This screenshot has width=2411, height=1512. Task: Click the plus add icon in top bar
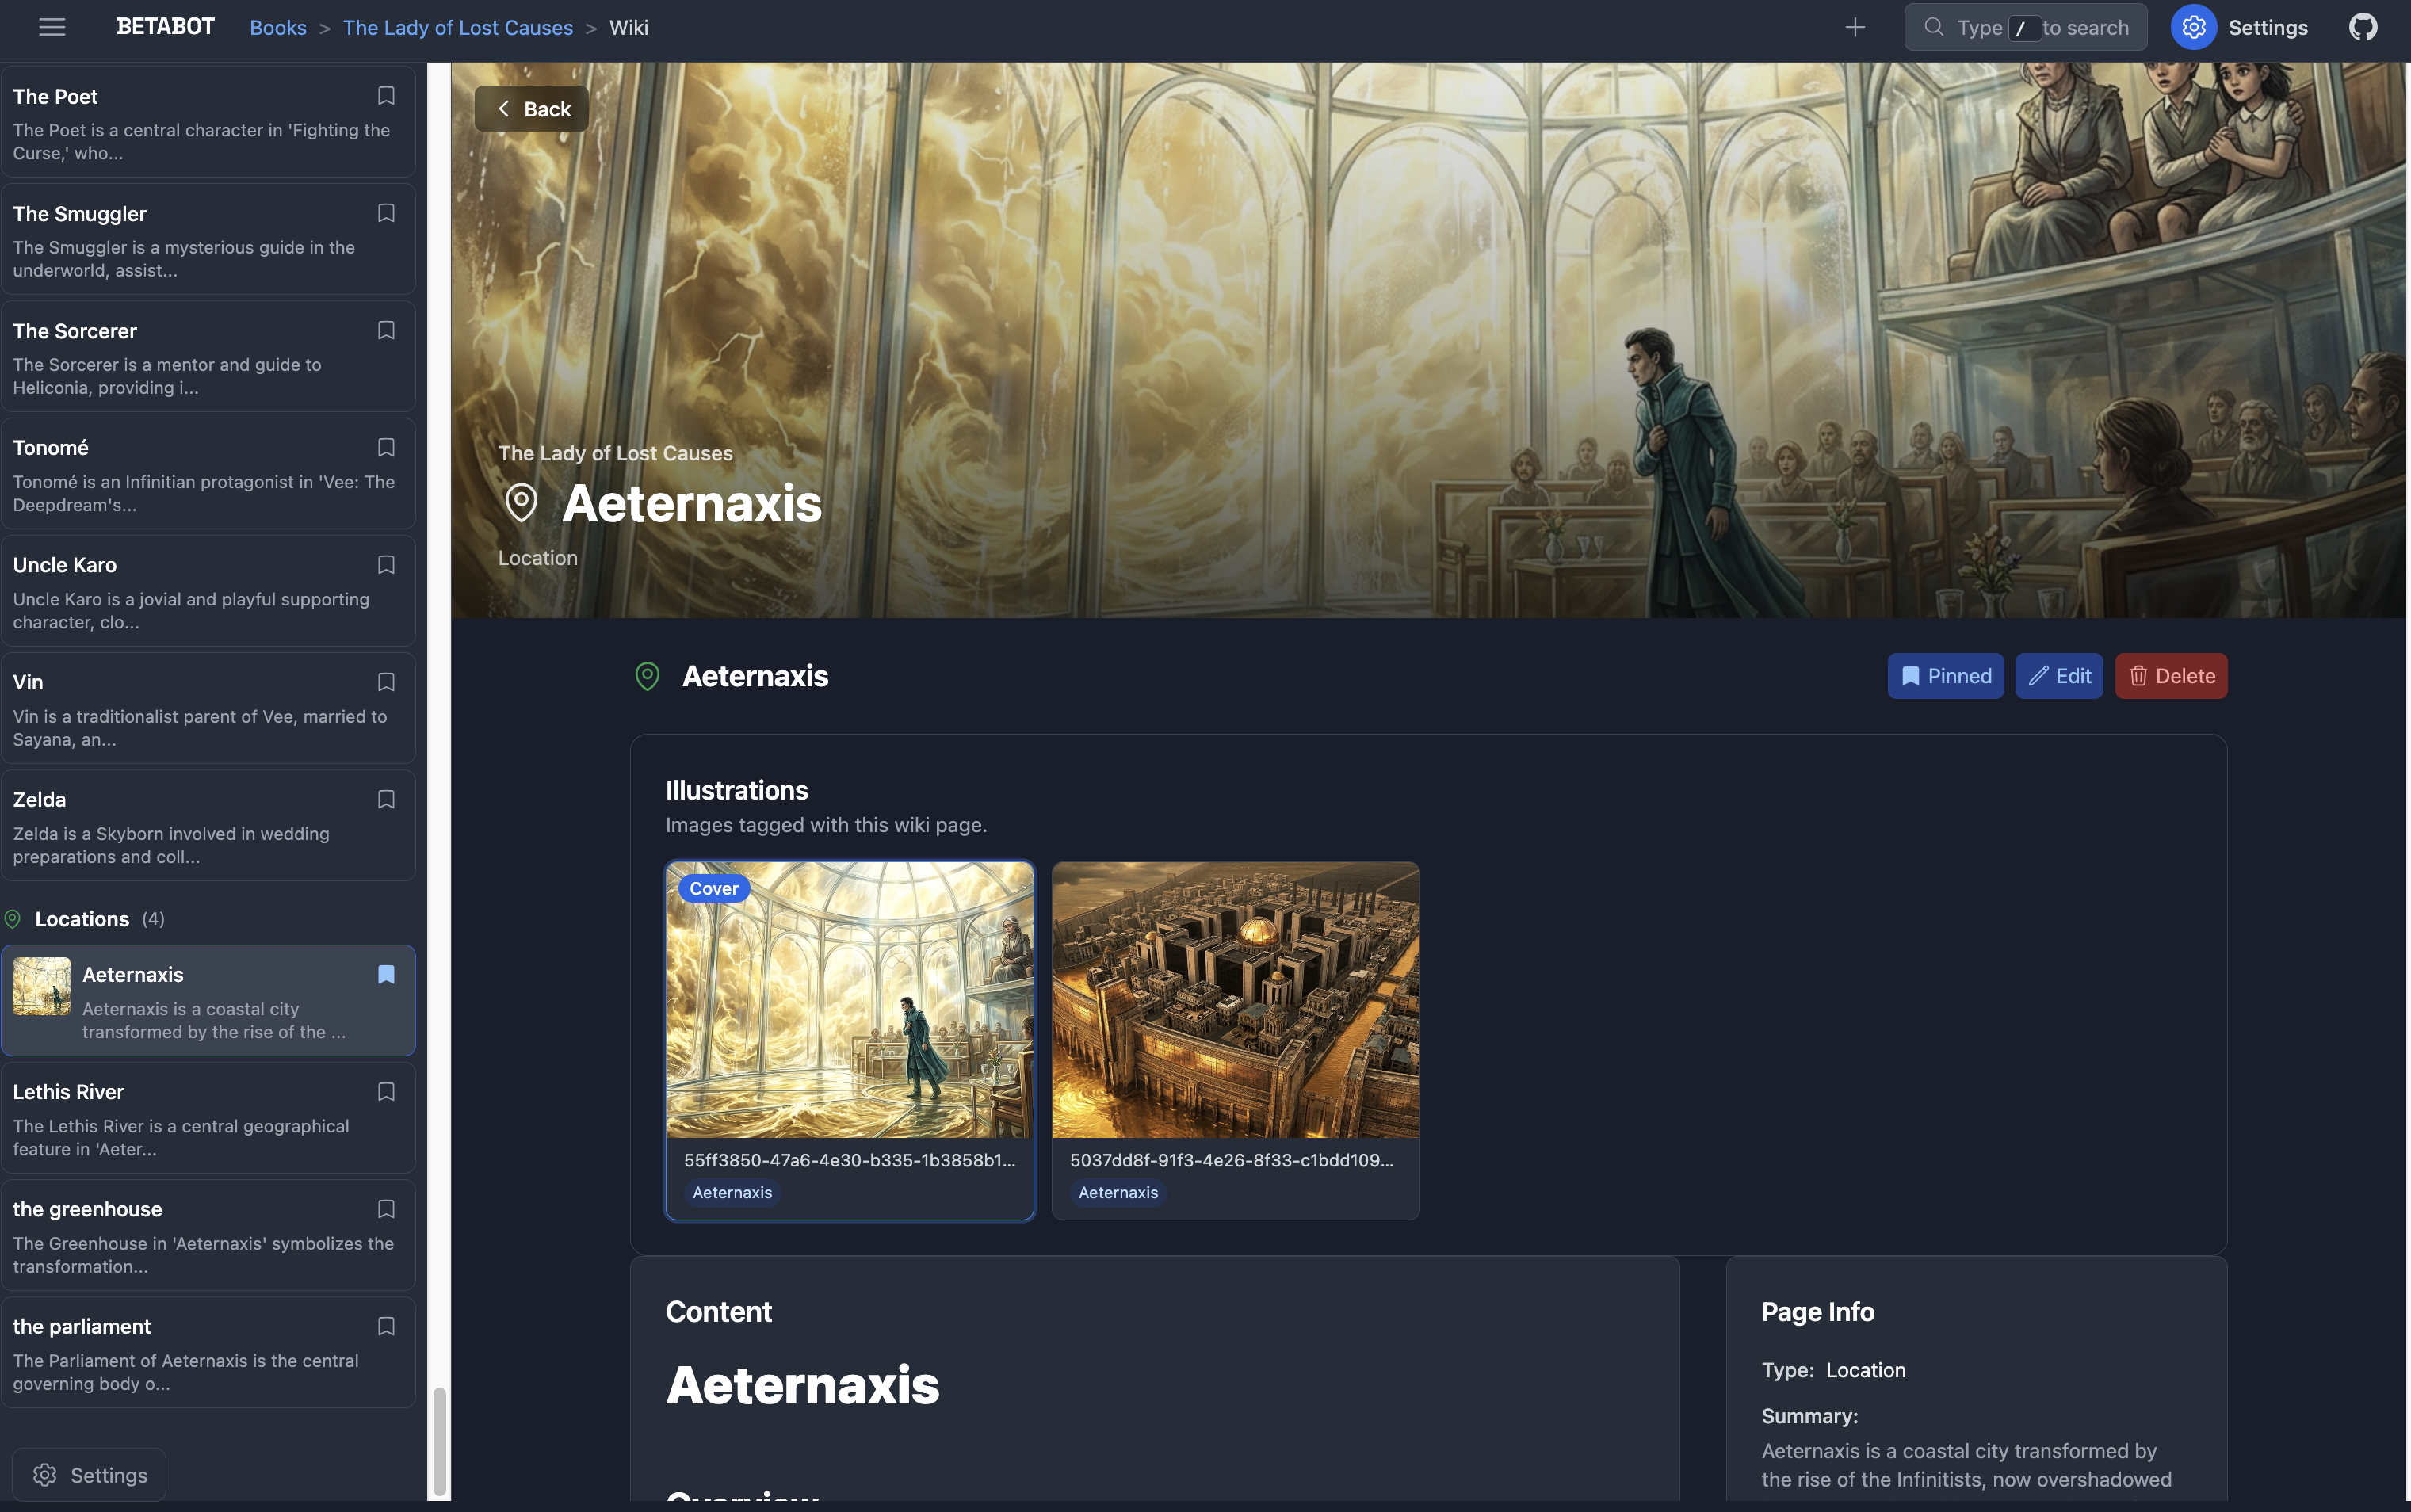(1854, 27)
